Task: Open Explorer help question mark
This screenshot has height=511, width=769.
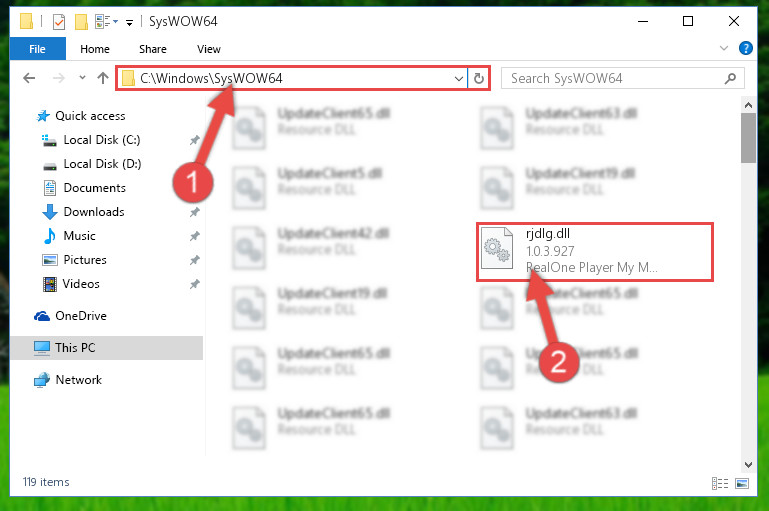Action: tap(745, 48)
